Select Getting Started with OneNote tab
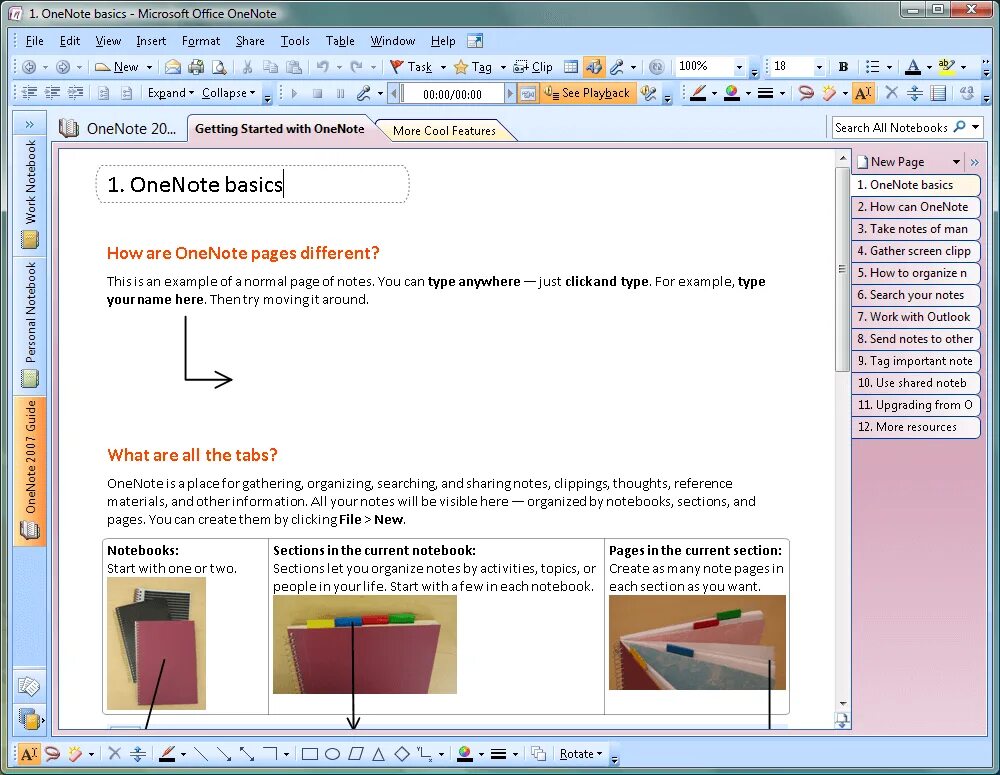 click(x=279, y=129)
